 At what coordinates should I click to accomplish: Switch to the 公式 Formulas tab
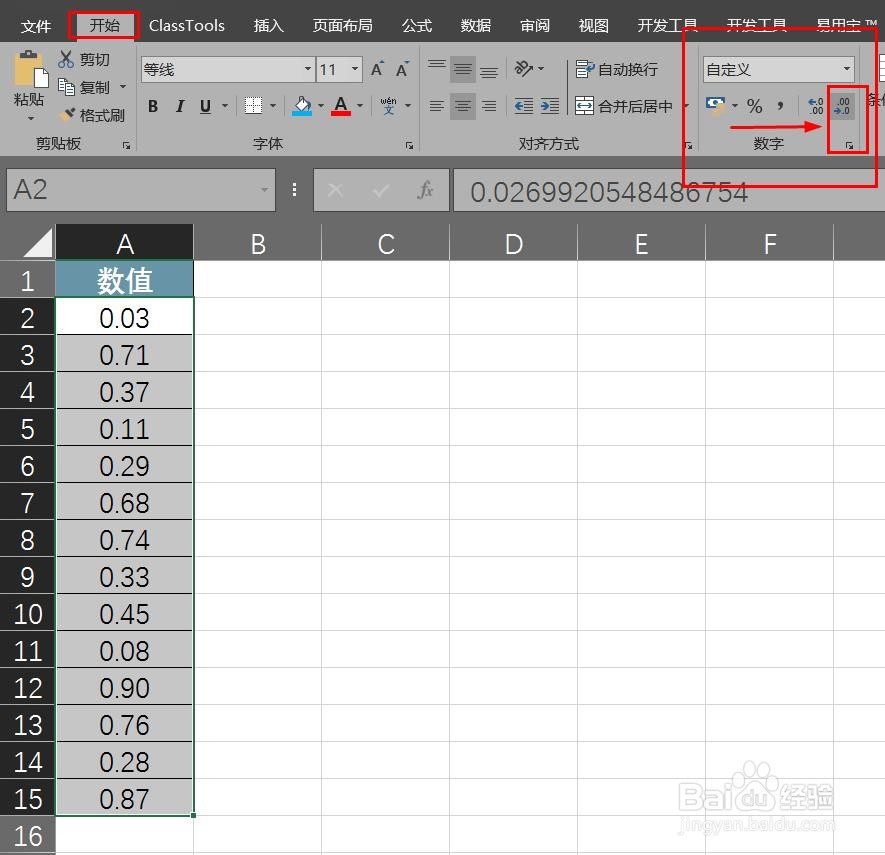point(417,25)
